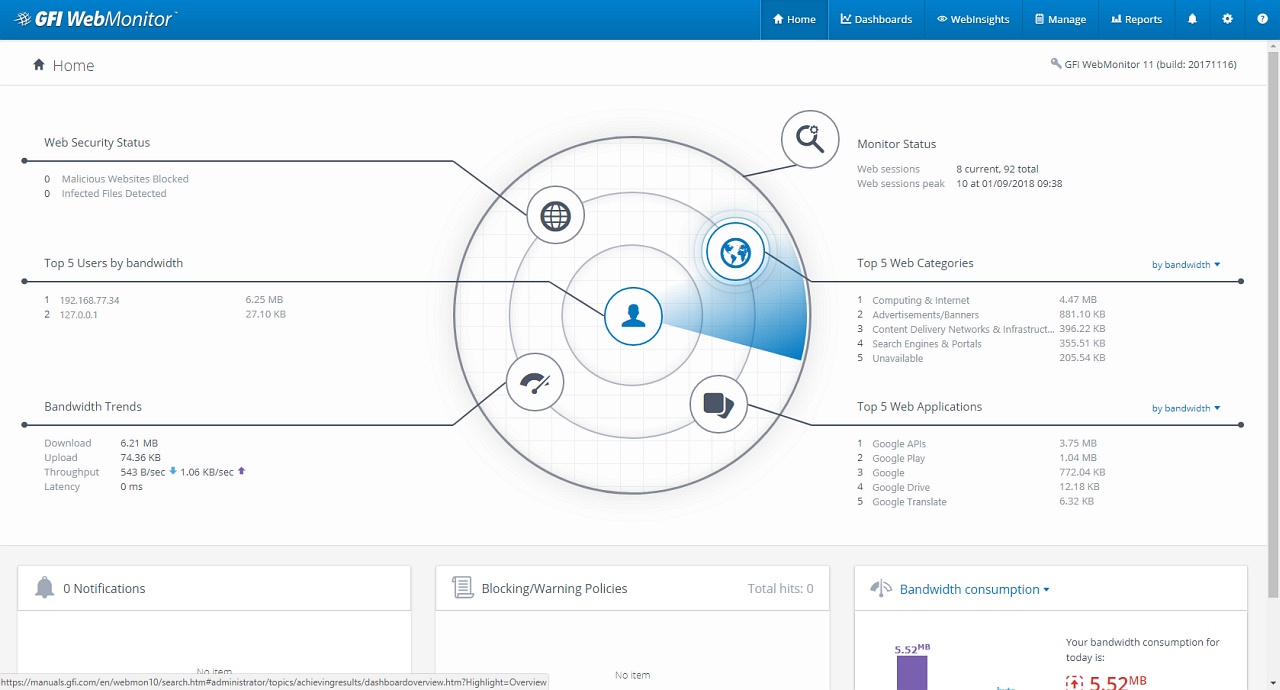1280x690 pixels.
Task: Click the 0 Notifications panel title
Action: pyautogui.click(x=104, y=588)
